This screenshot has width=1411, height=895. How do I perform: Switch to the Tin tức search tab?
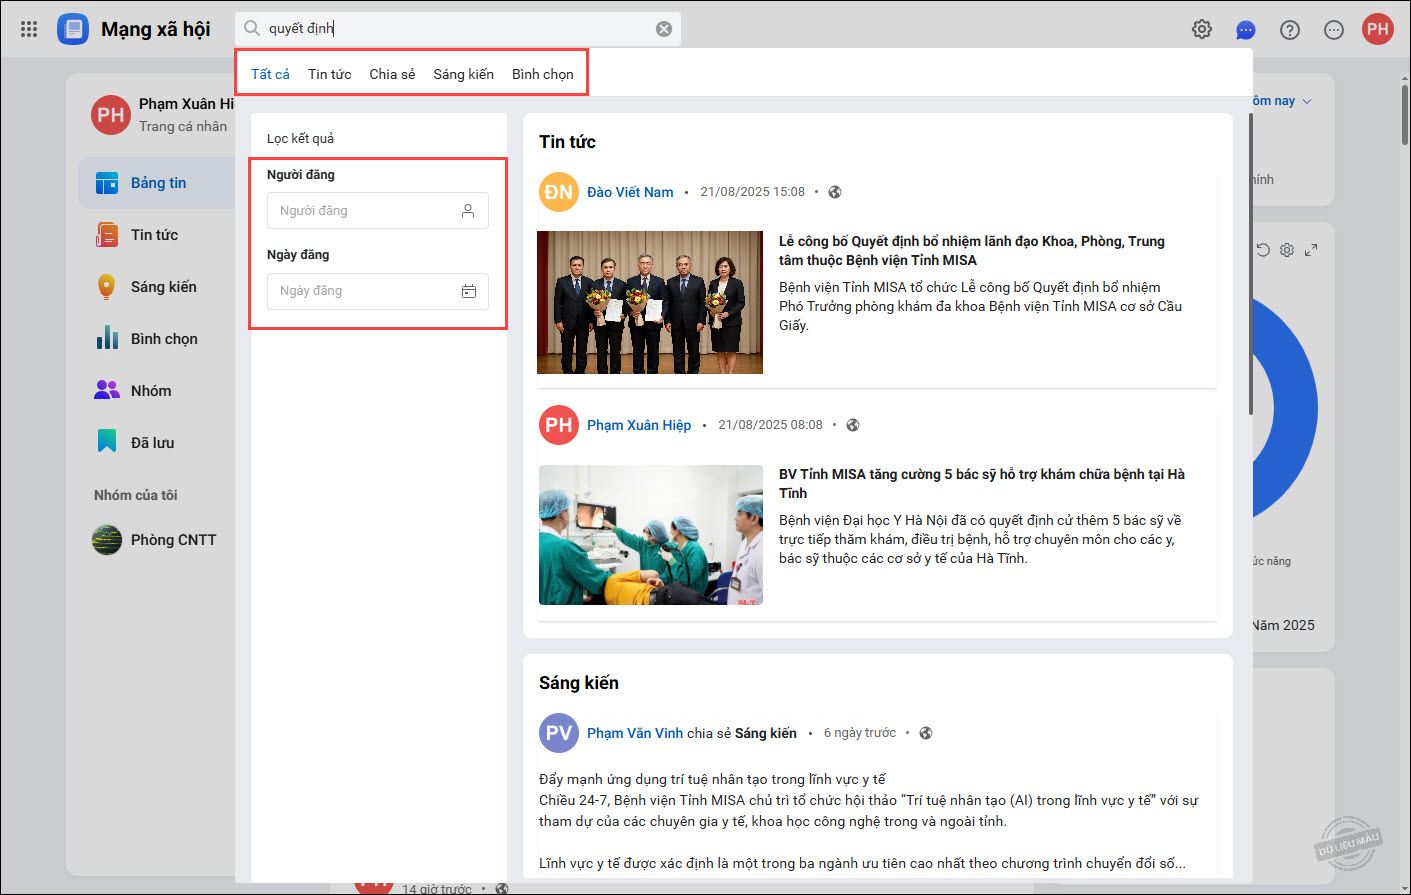[329, 74]
